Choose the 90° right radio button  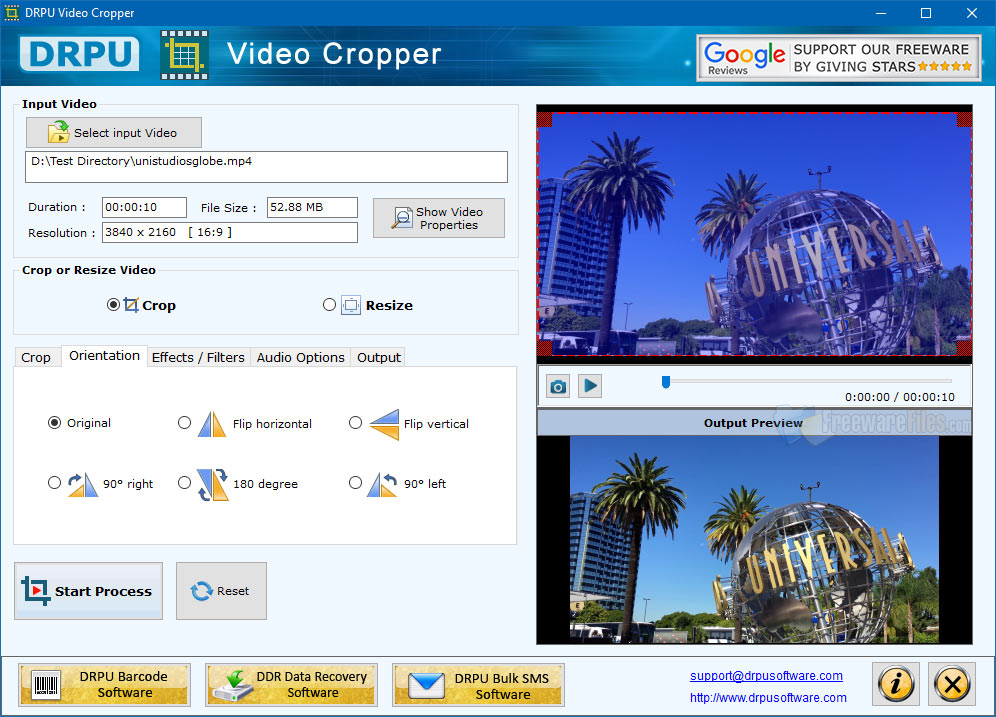[x=55, y=483]
